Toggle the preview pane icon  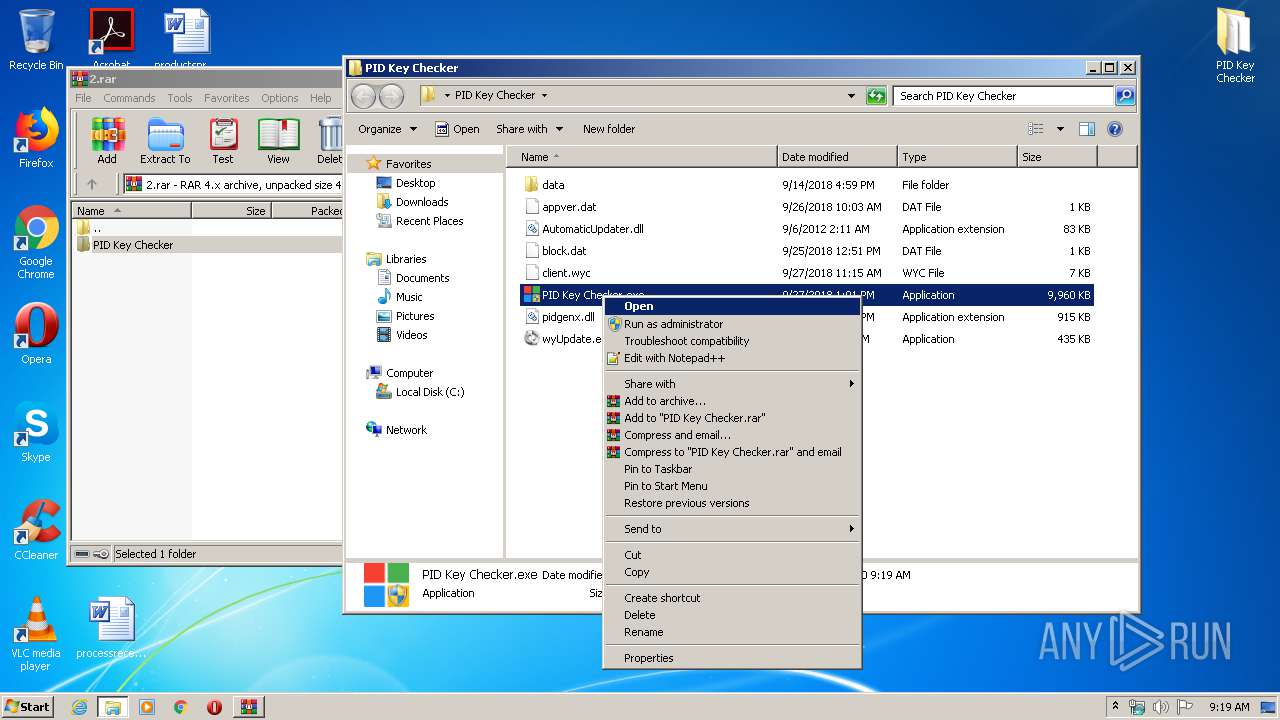(1087, 129)
